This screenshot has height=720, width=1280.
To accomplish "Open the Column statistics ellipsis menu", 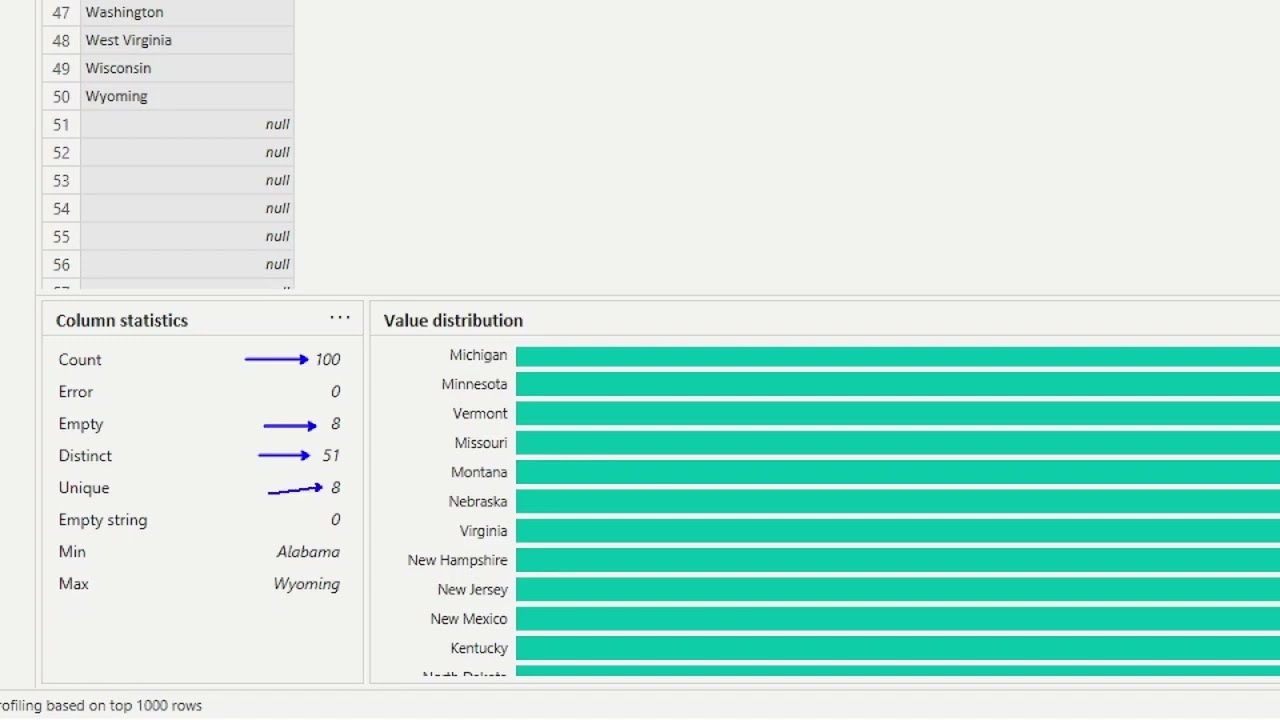I will (340, 318).
